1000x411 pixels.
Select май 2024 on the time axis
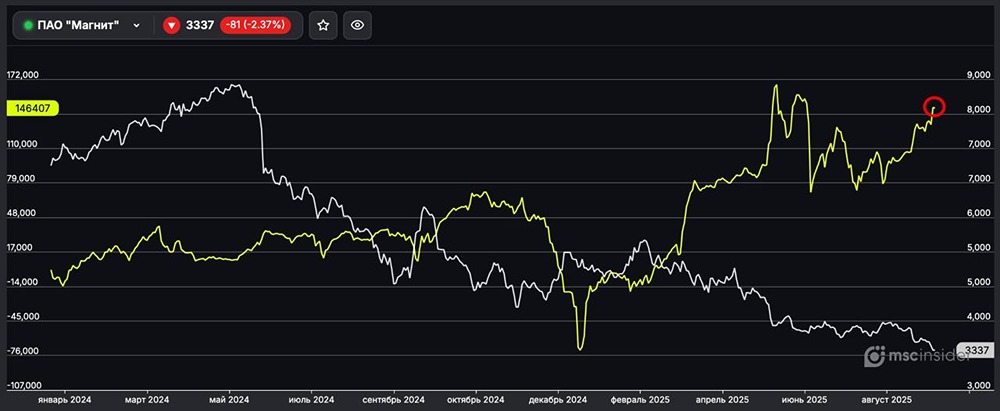229,398
